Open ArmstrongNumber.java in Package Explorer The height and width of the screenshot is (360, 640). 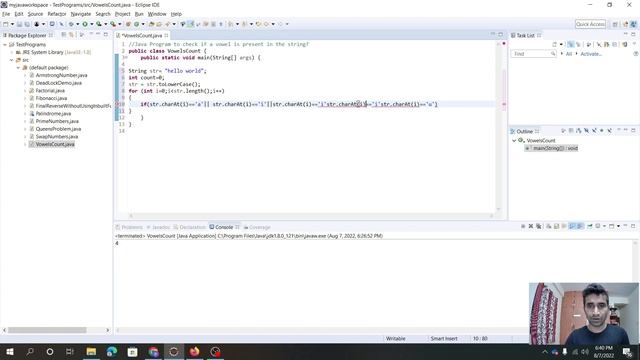(61, 75)
